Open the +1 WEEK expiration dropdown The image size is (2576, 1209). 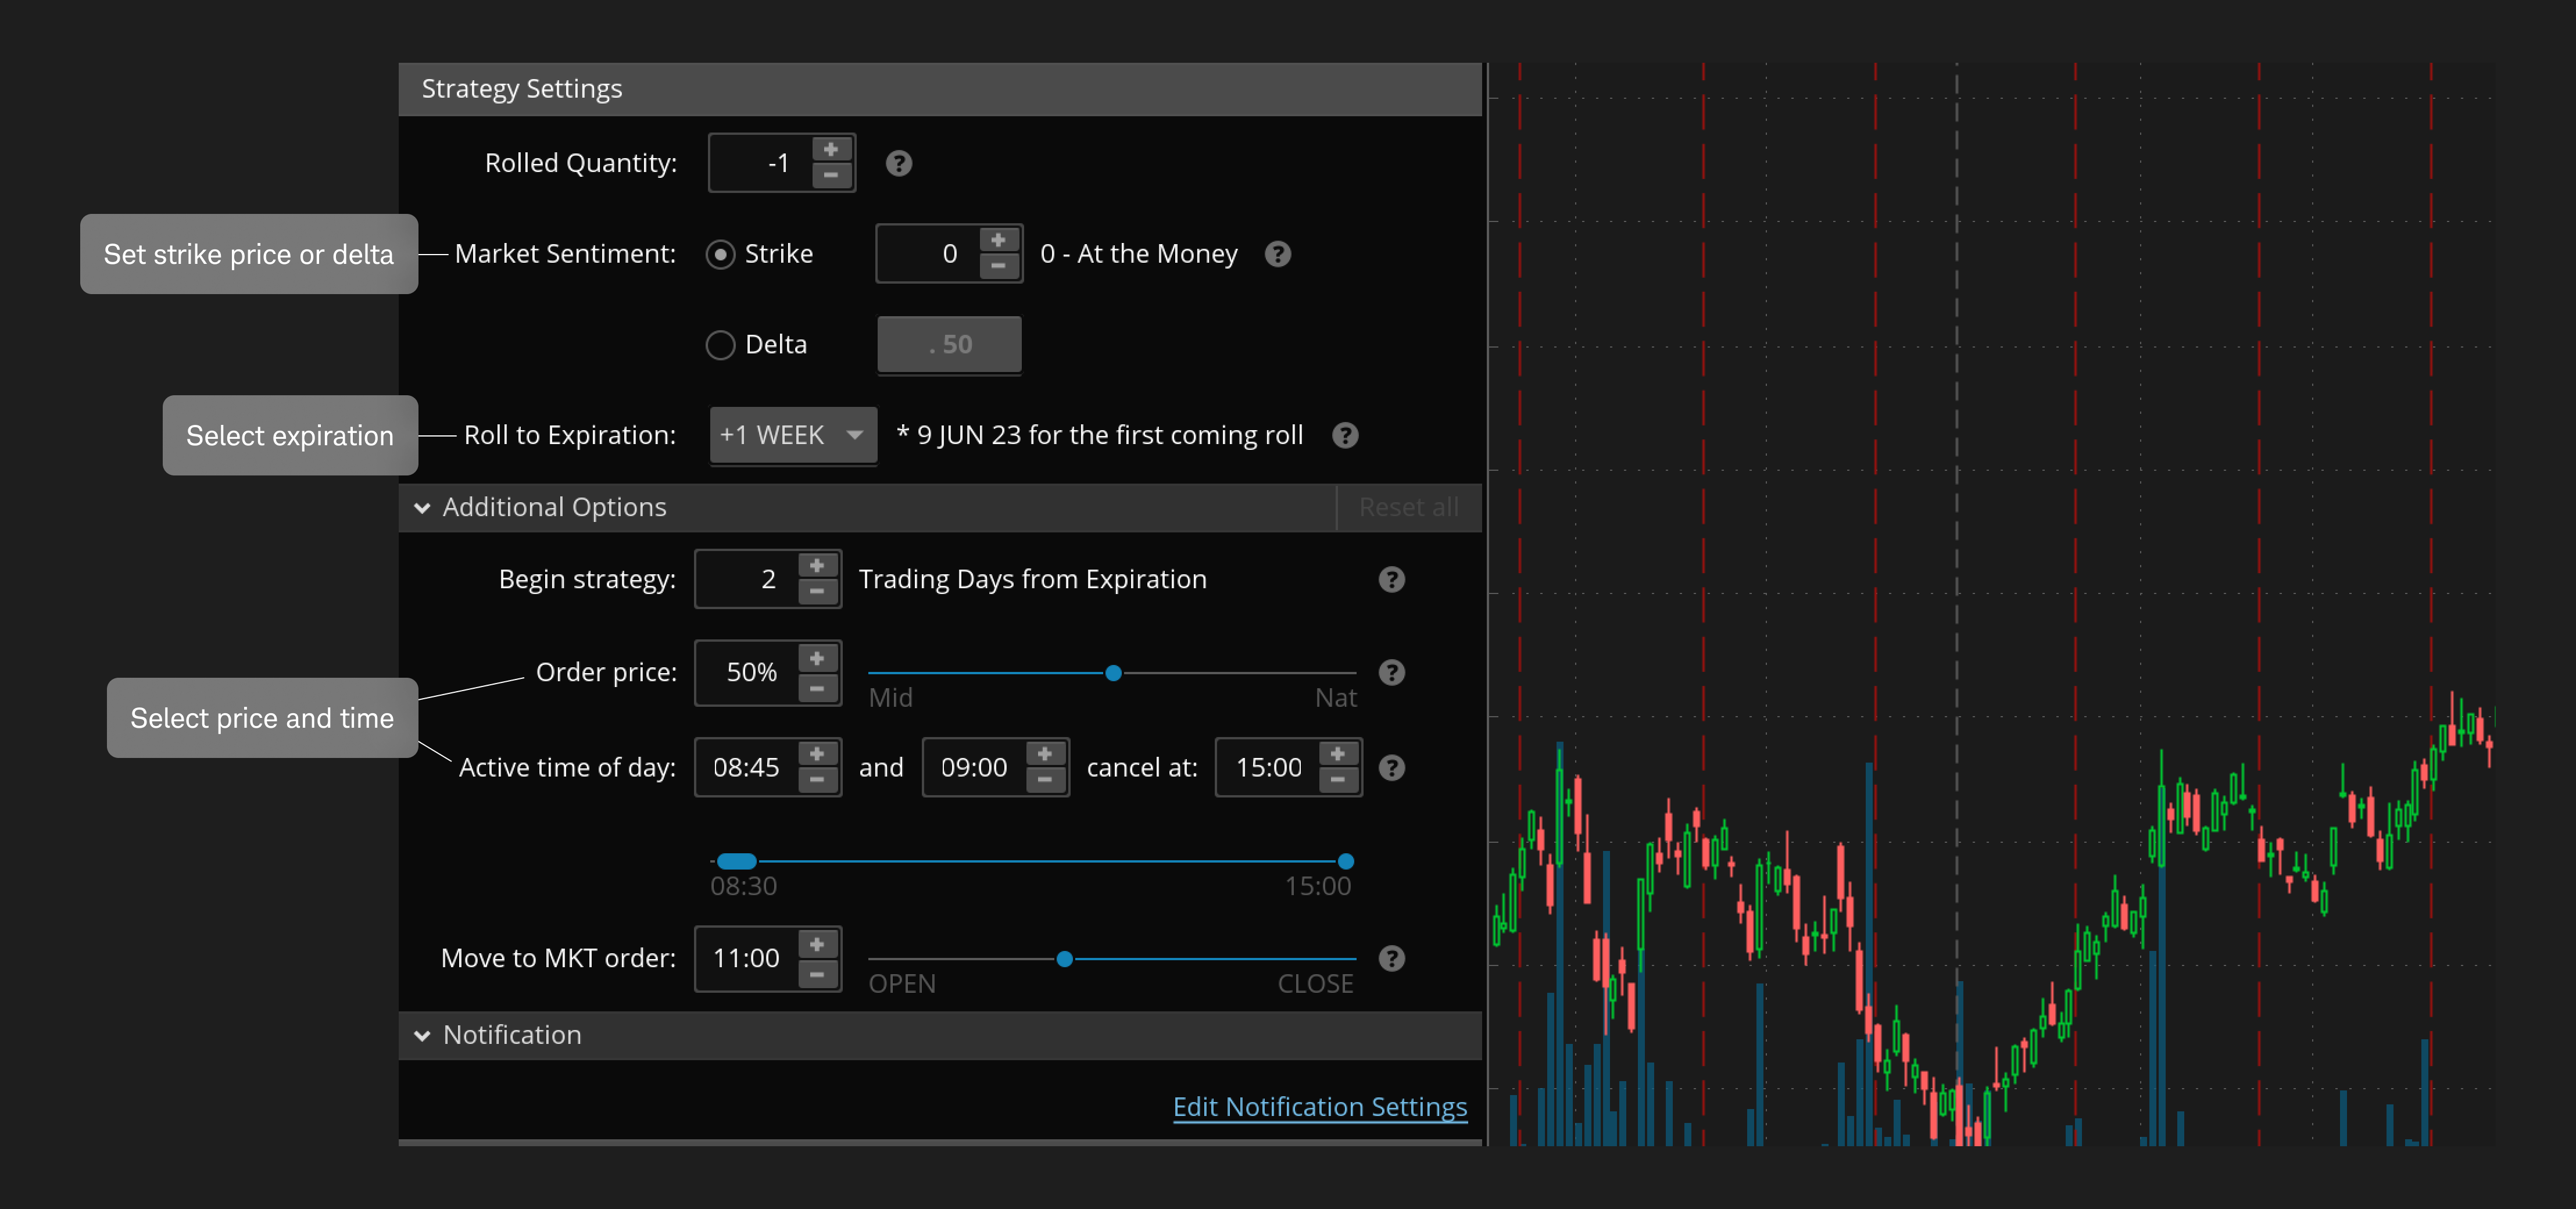click(x=792, y=435)
